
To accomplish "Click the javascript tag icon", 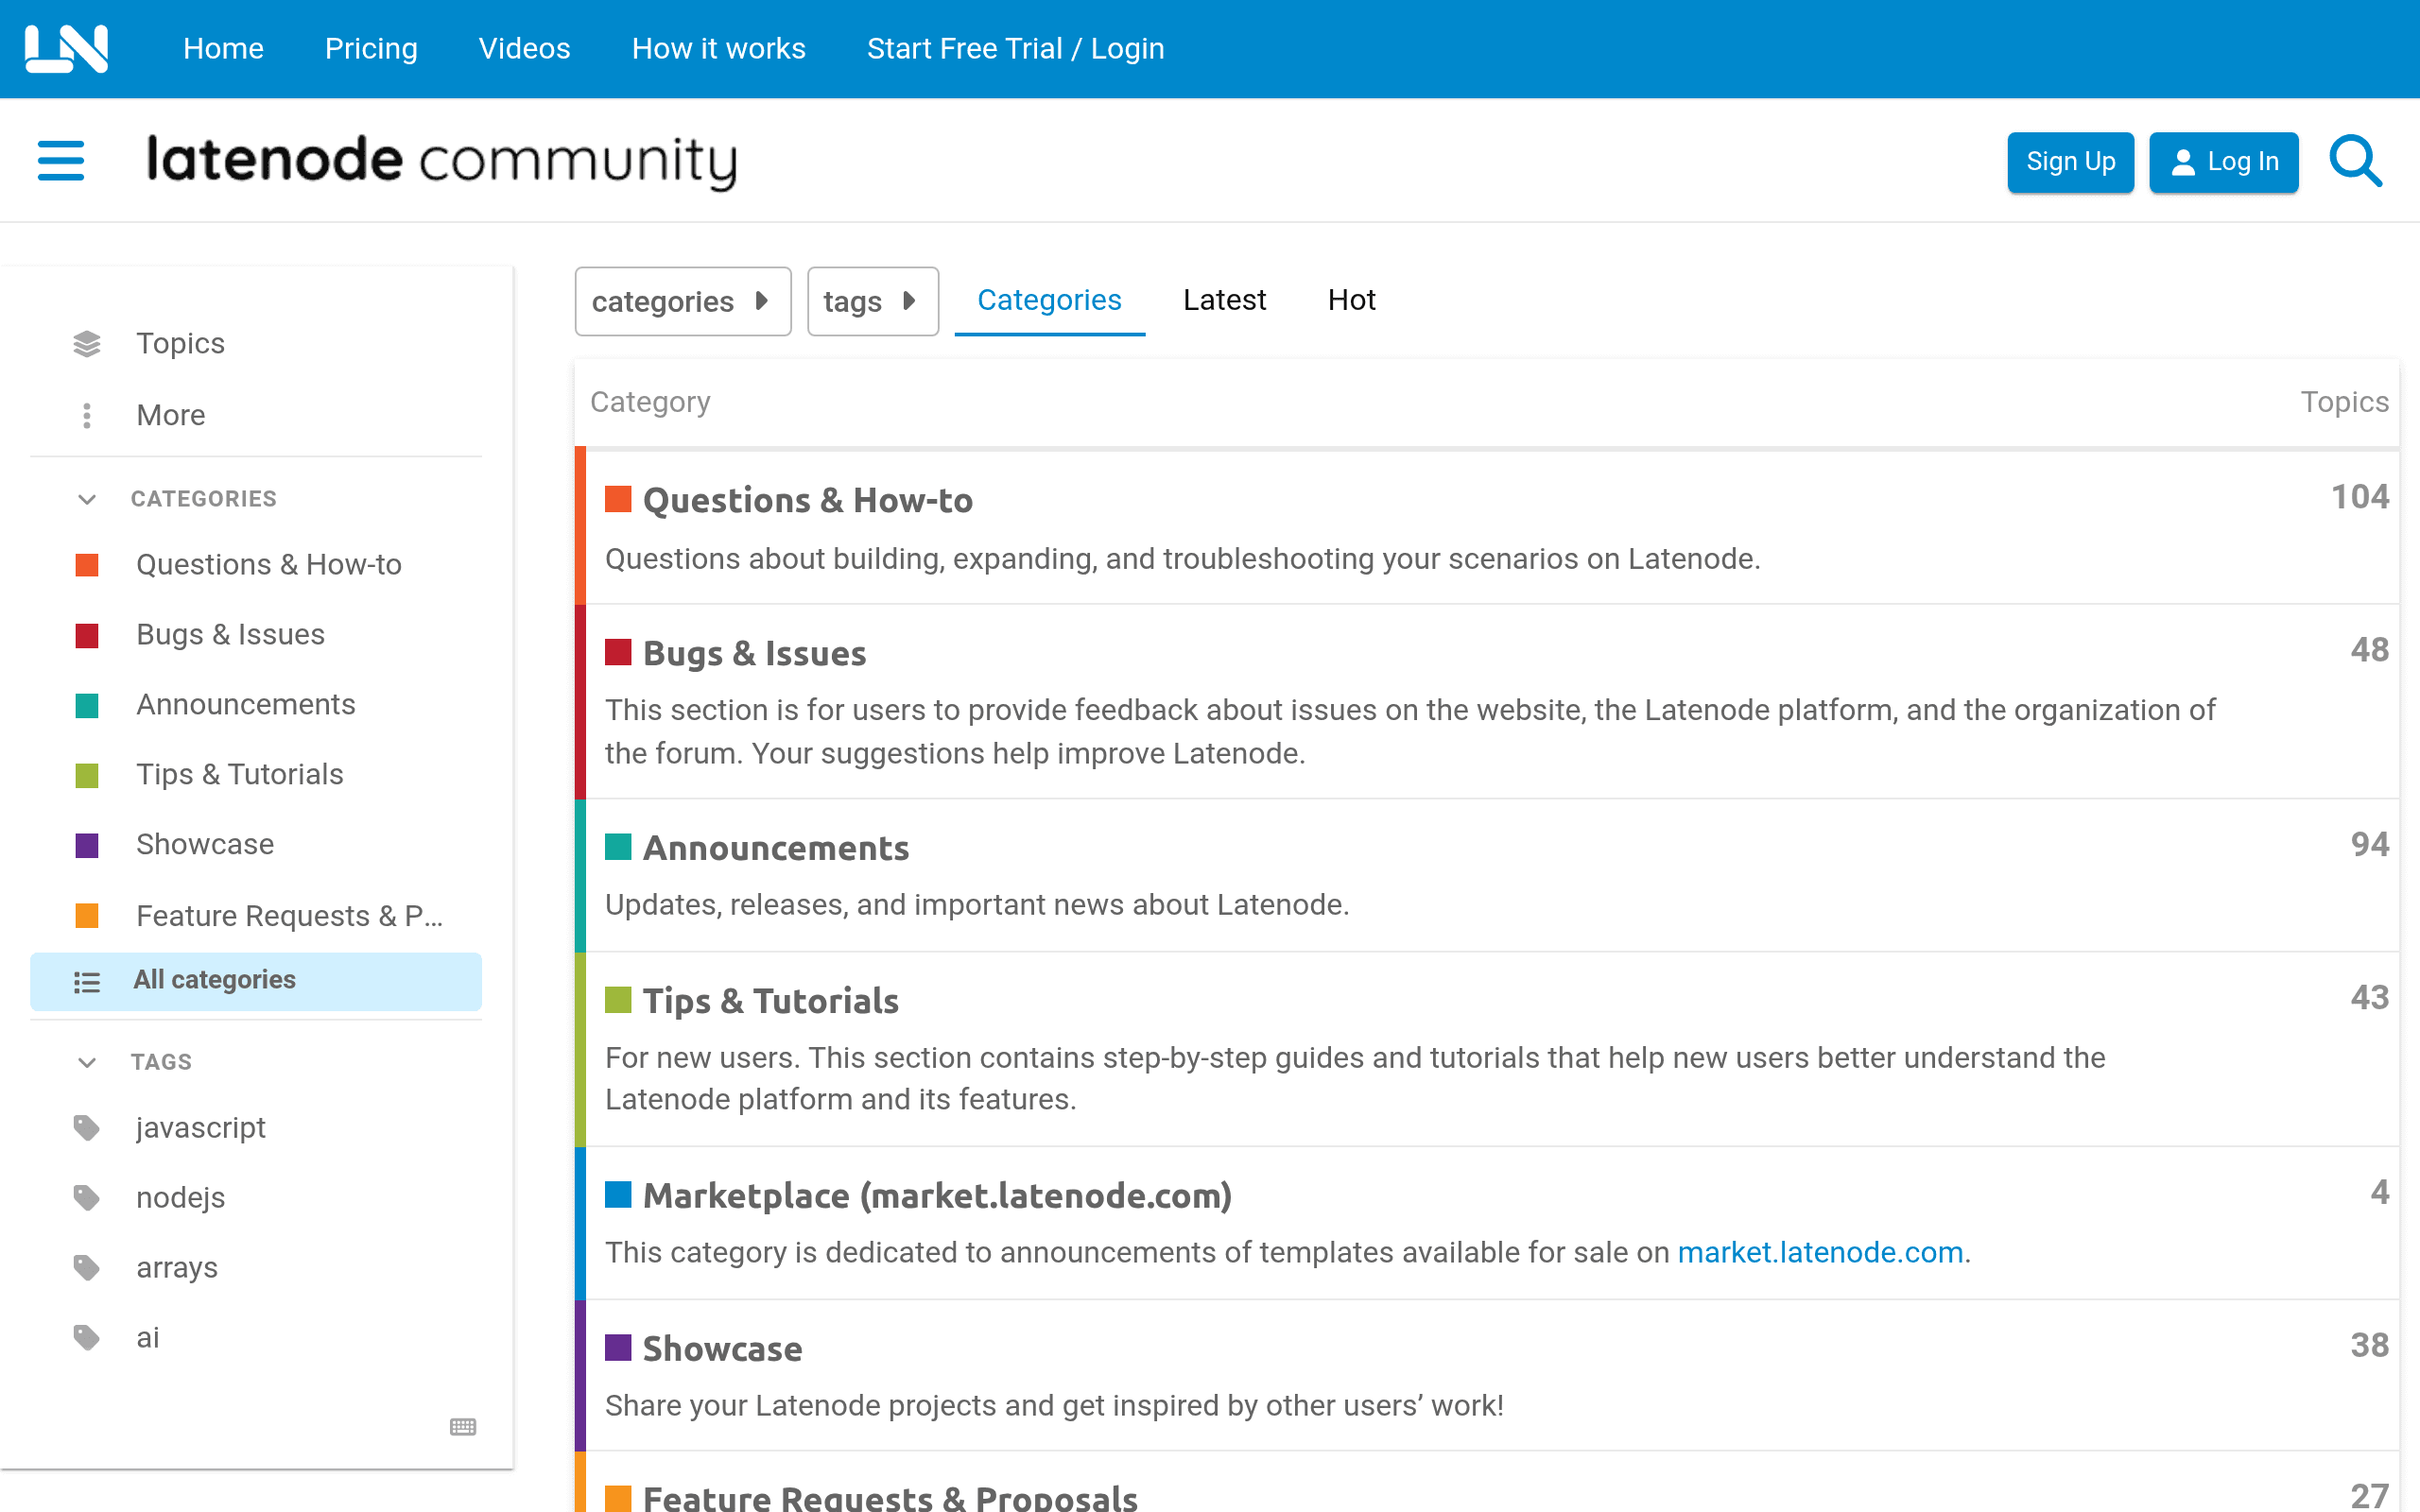I will point(87,1128).
